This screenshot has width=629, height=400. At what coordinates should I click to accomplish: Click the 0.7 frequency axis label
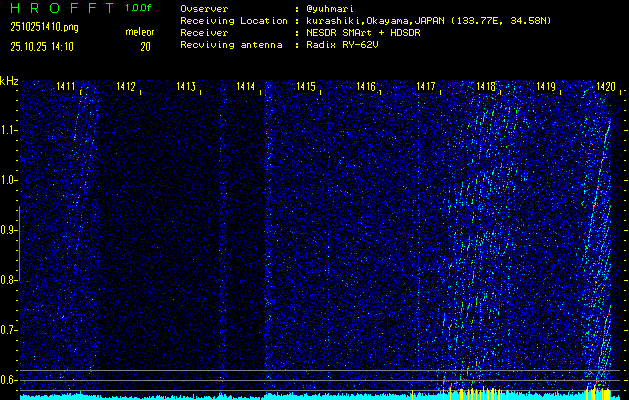(8, 330)
